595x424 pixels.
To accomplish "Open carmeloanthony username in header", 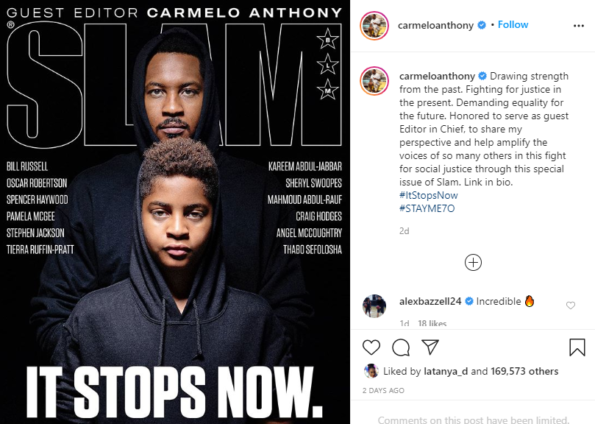I will tap(436, 25).
